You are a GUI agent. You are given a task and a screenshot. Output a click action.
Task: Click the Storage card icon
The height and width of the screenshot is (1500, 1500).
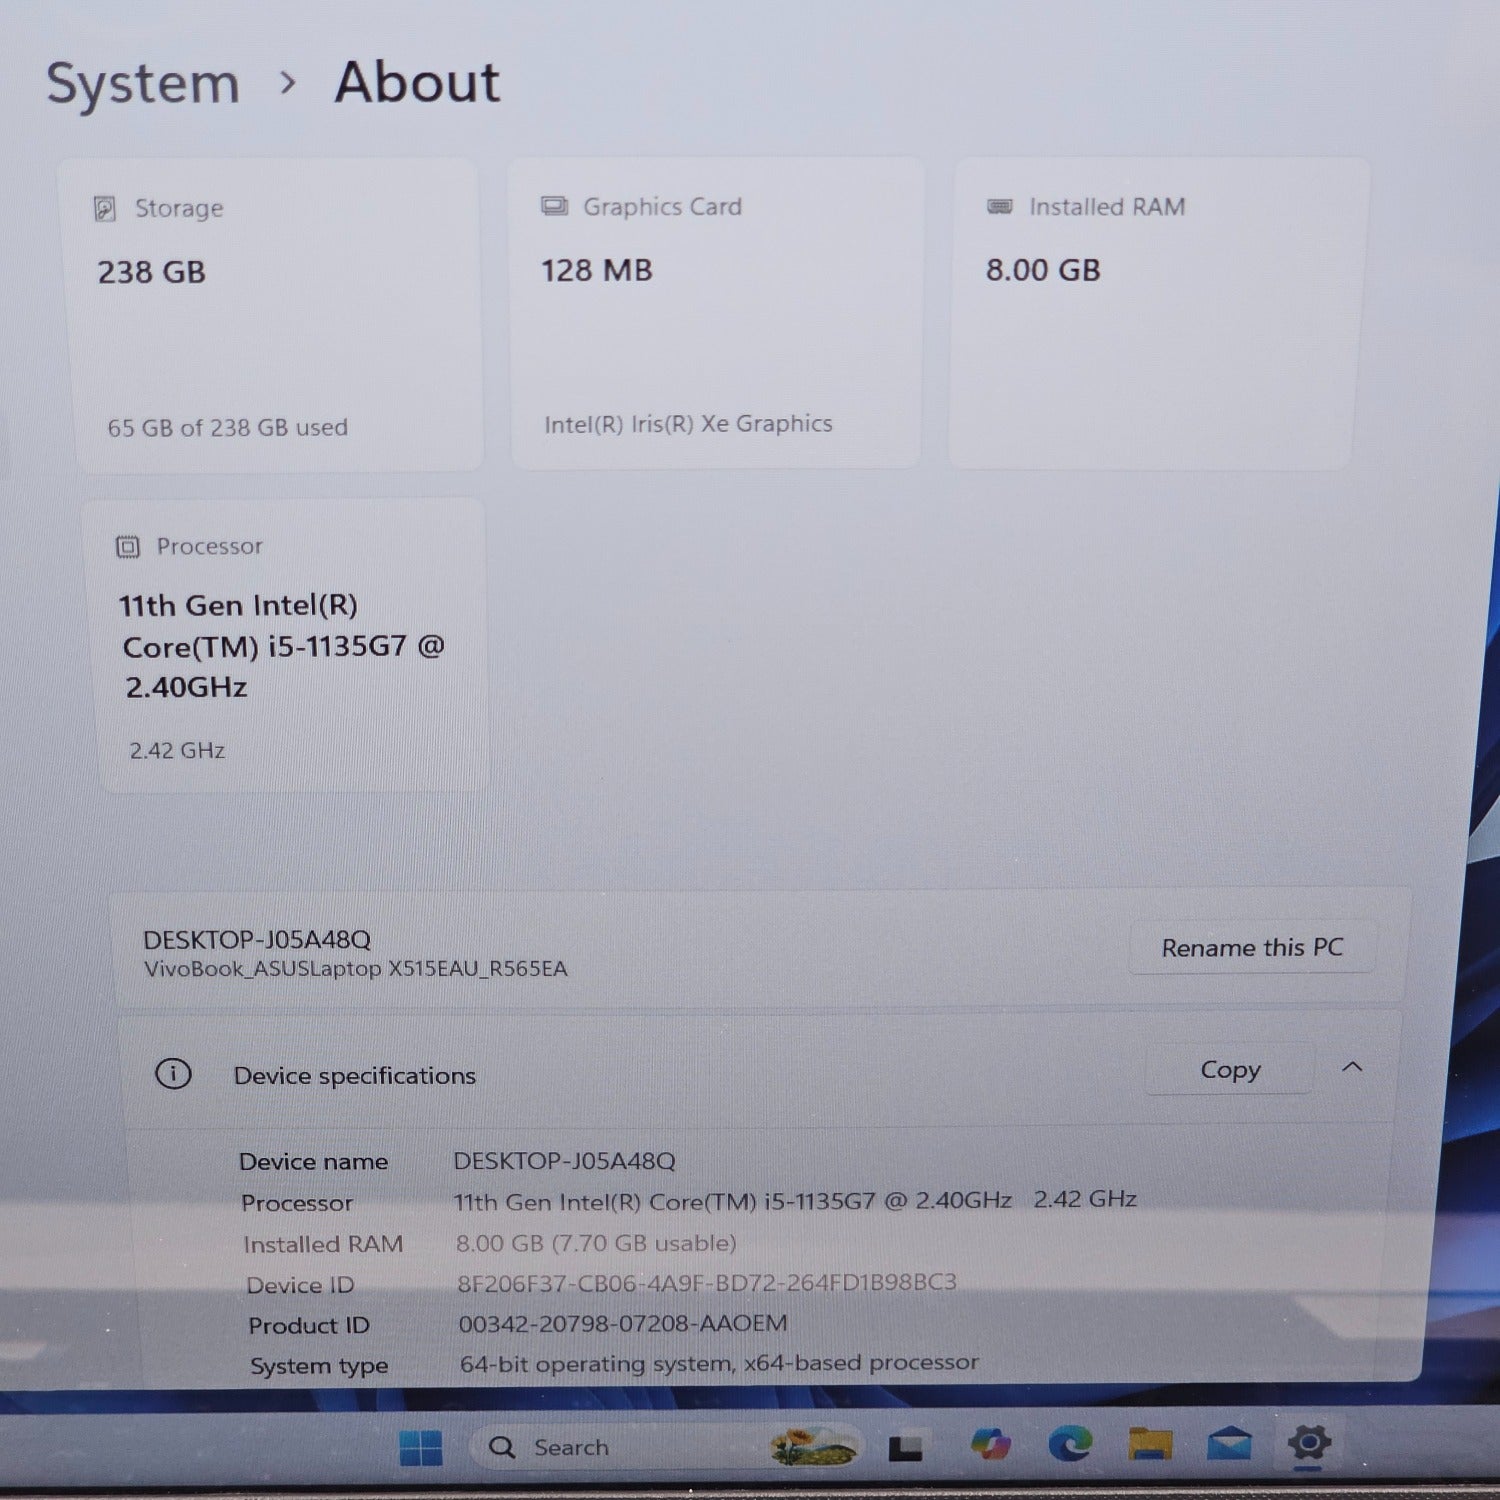point(110,208)
